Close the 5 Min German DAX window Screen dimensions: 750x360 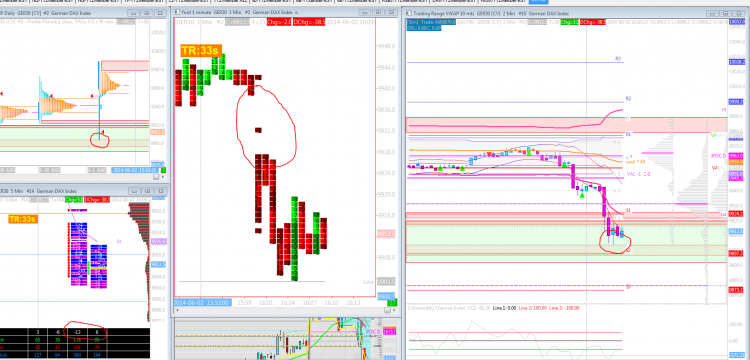pos(160,191)
